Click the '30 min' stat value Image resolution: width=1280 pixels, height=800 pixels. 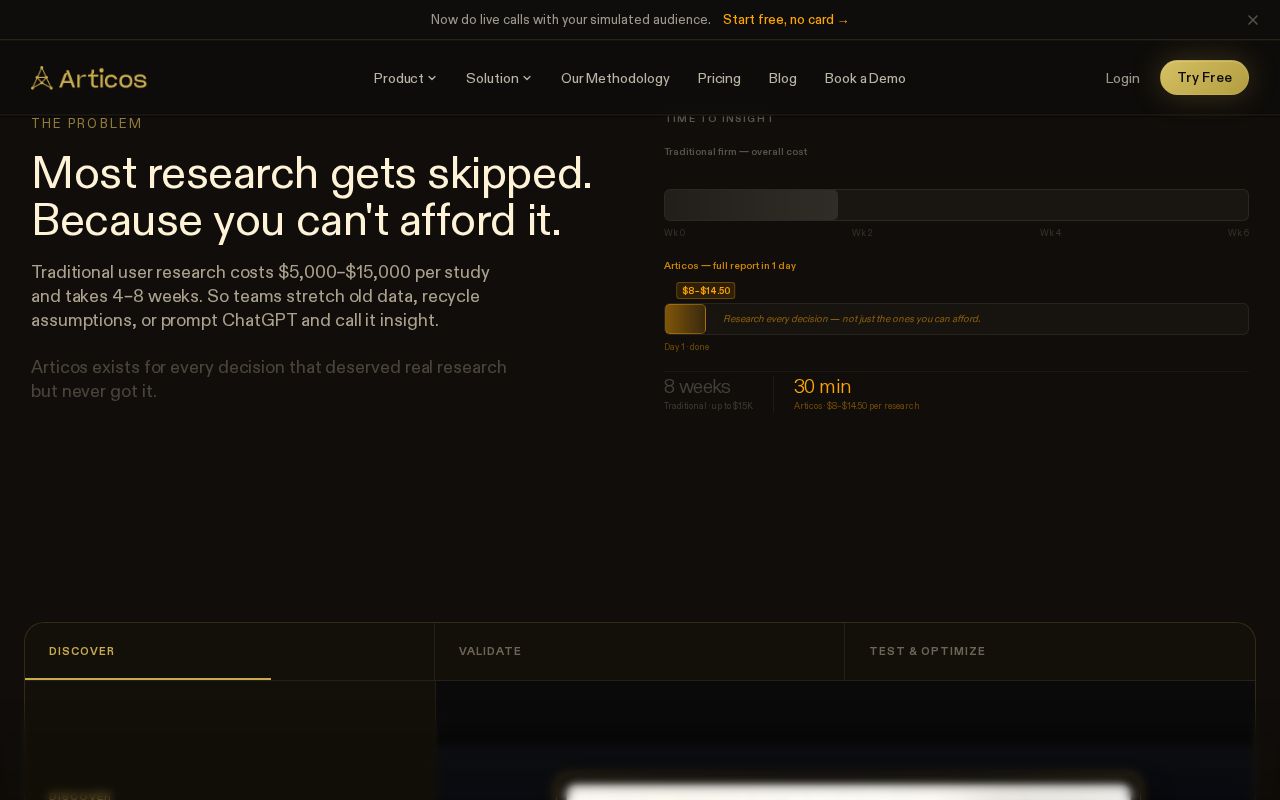click(x=822, y=386)
